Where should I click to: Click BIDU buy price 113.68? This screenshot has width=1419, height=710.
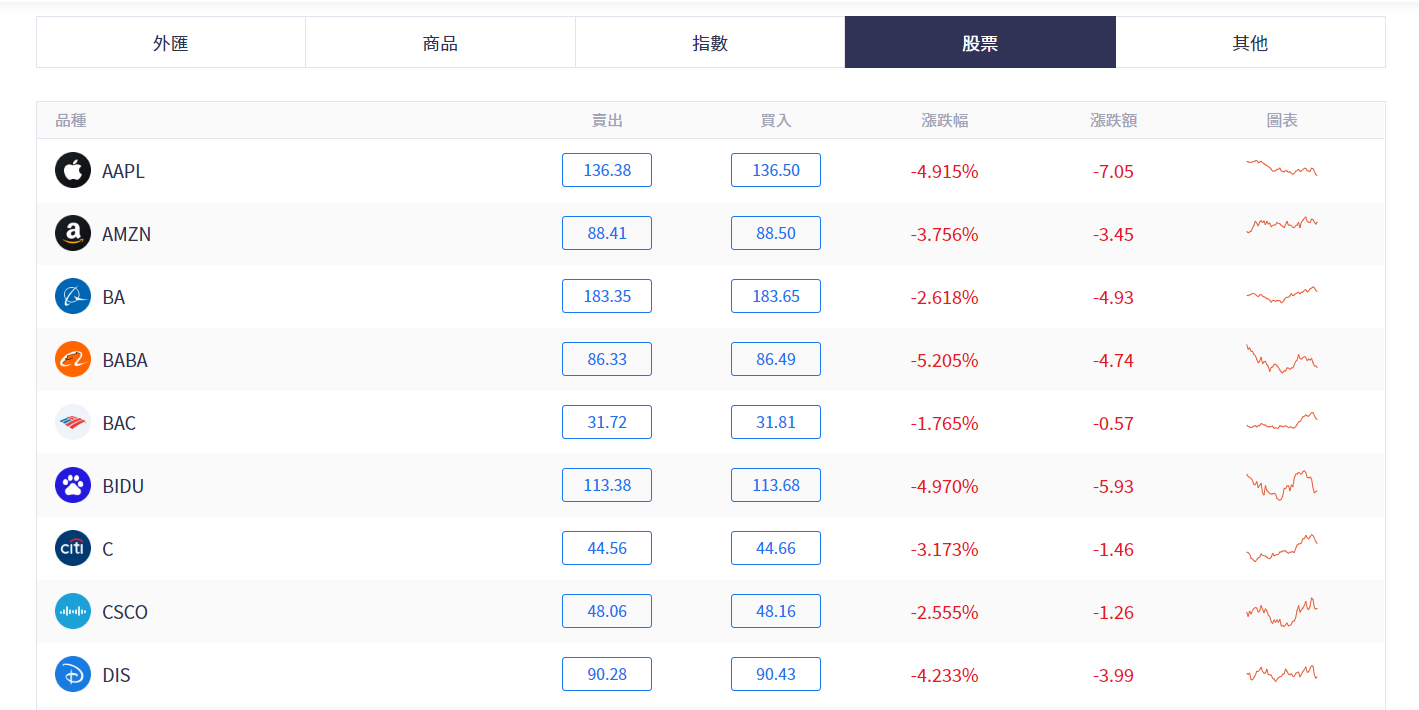click(776, 485)
